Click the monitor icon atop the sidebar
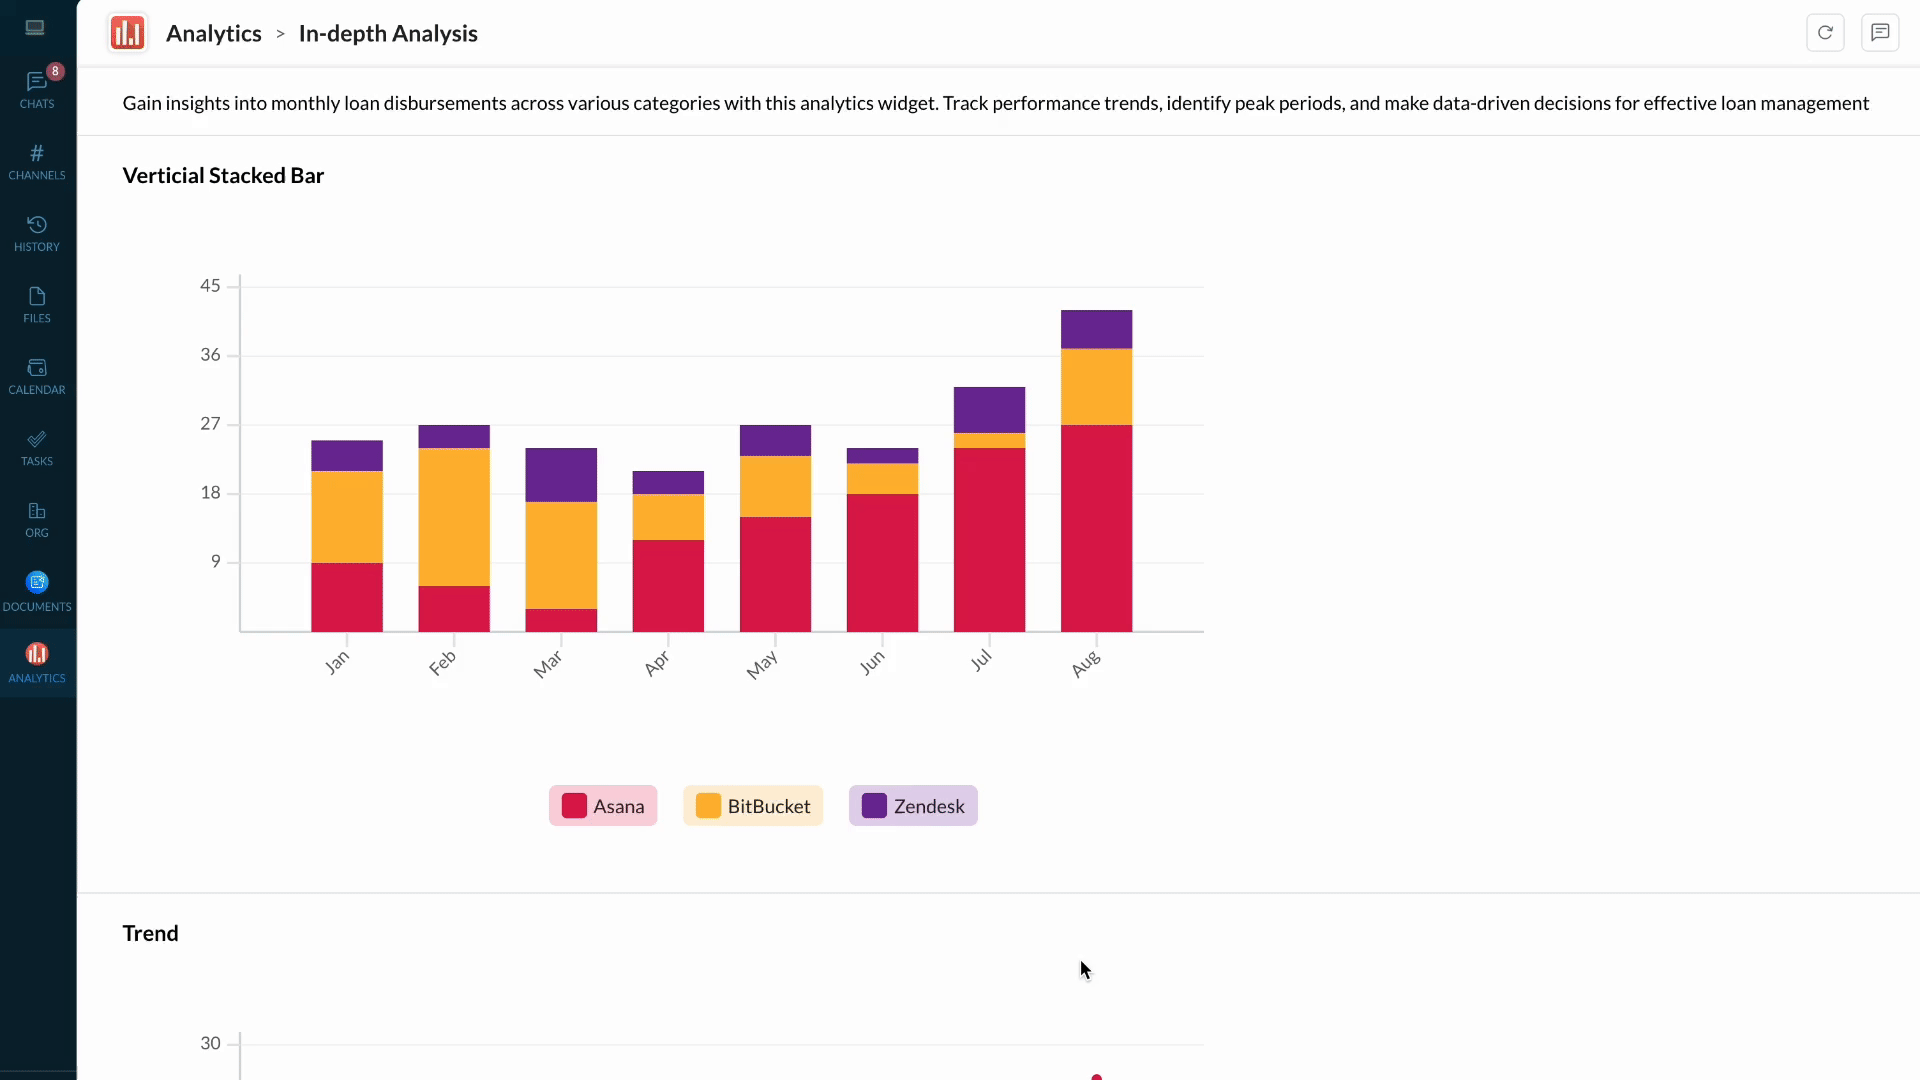This screenshot has width=1920, height=1080. [35, 28]
